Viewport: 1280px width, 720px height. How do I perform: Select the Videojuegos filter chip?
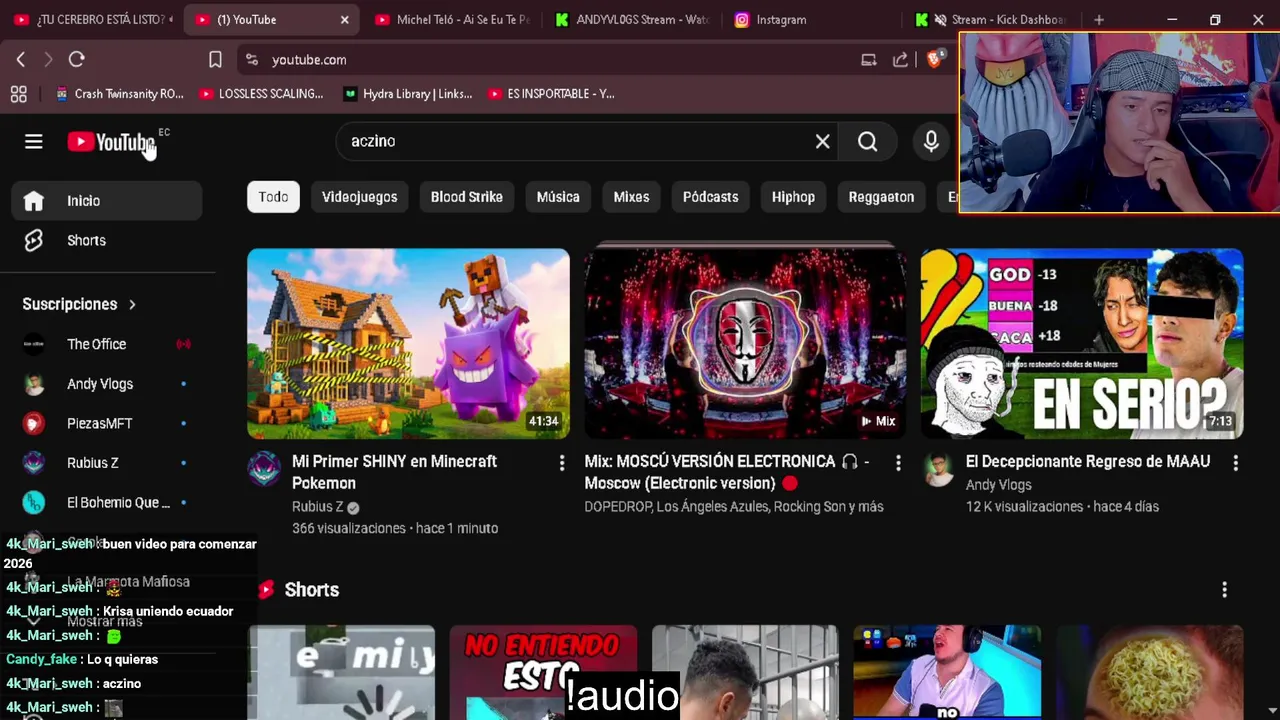(360, 197)
